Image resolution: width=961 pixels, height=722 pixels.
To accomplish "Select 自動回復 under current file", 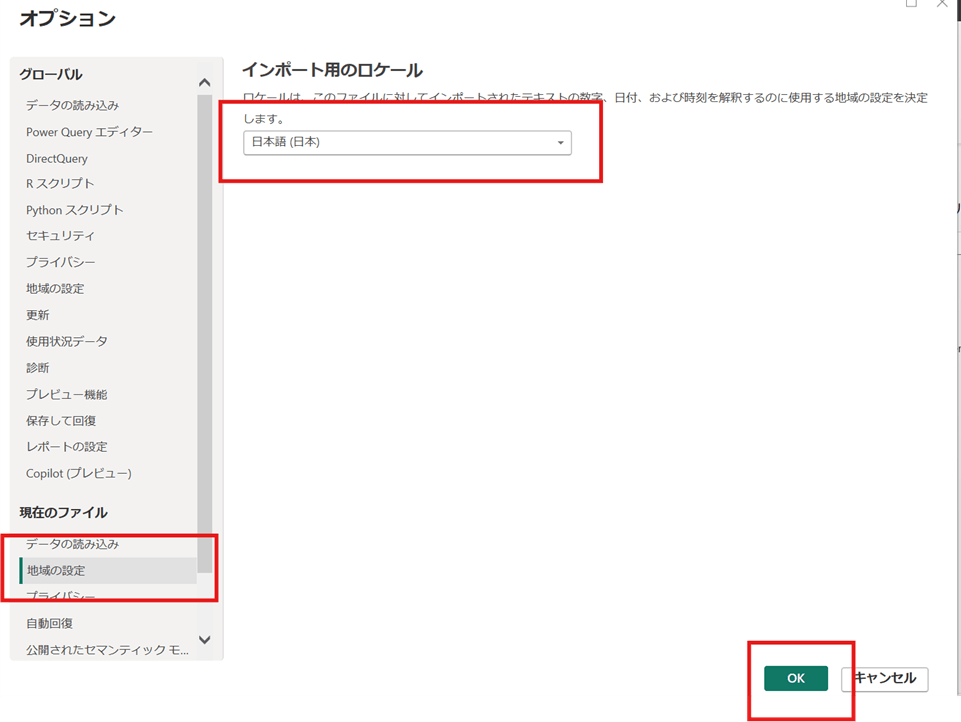I will click(x=49, y=623).
